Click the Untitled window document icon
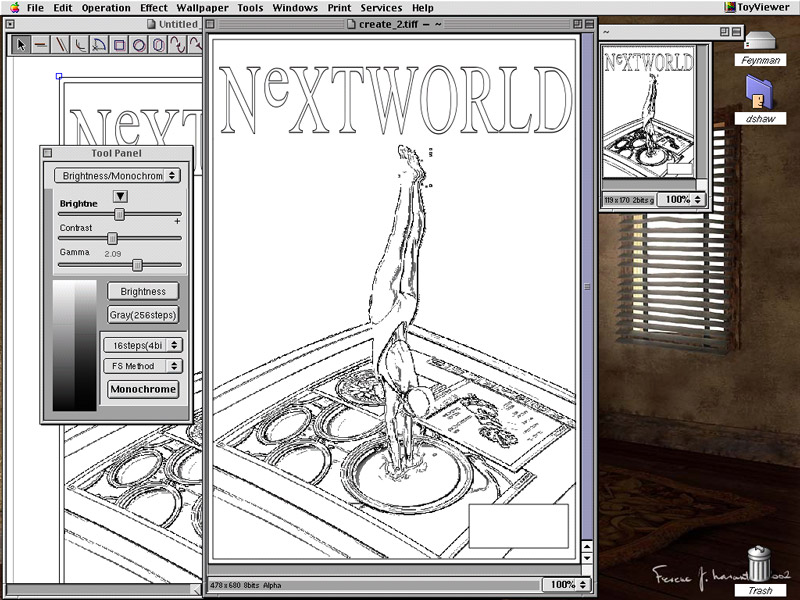Screen dimensions: 800x600 151,24
